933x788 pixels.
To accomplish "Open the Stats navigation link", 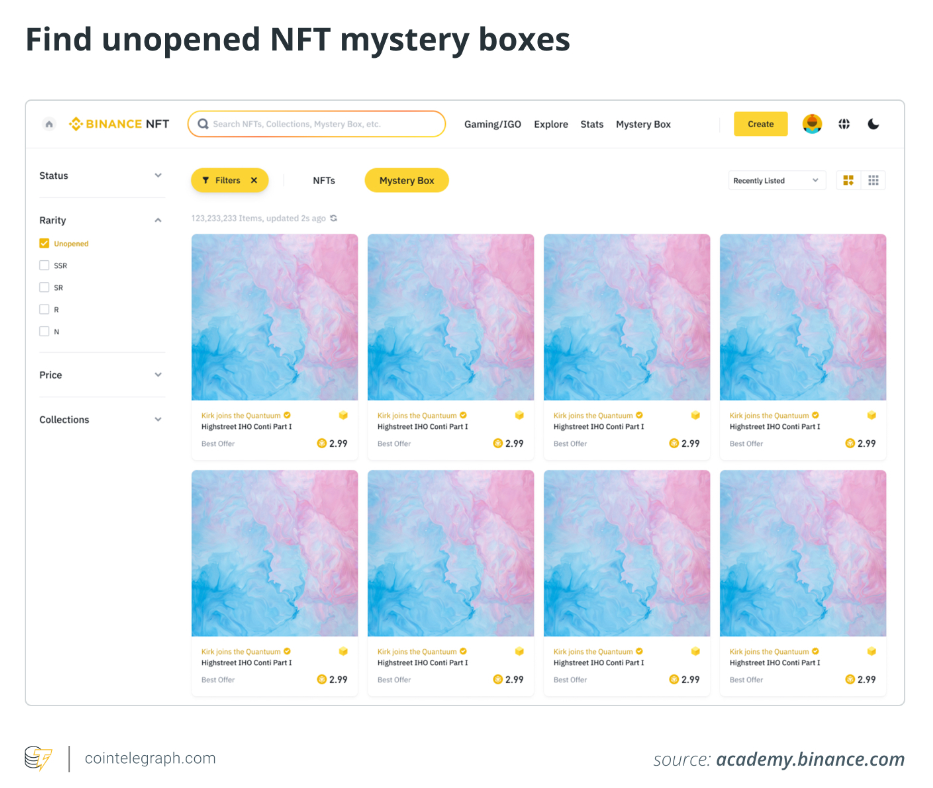I will point(592,125).
